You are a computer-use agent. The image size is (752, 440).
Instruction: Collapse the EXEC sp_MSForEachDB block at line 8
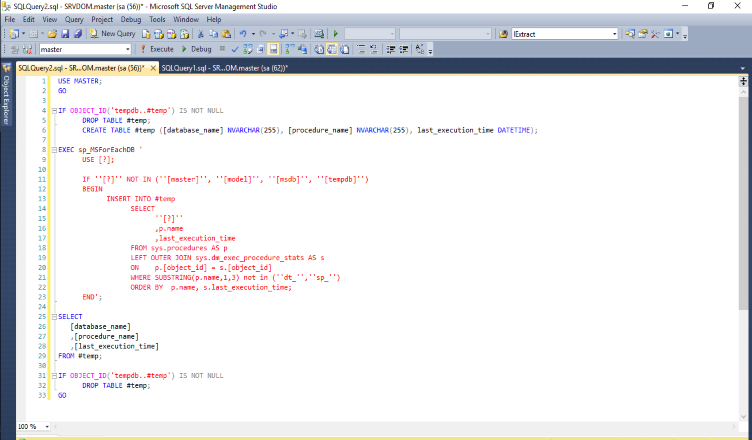54,150
